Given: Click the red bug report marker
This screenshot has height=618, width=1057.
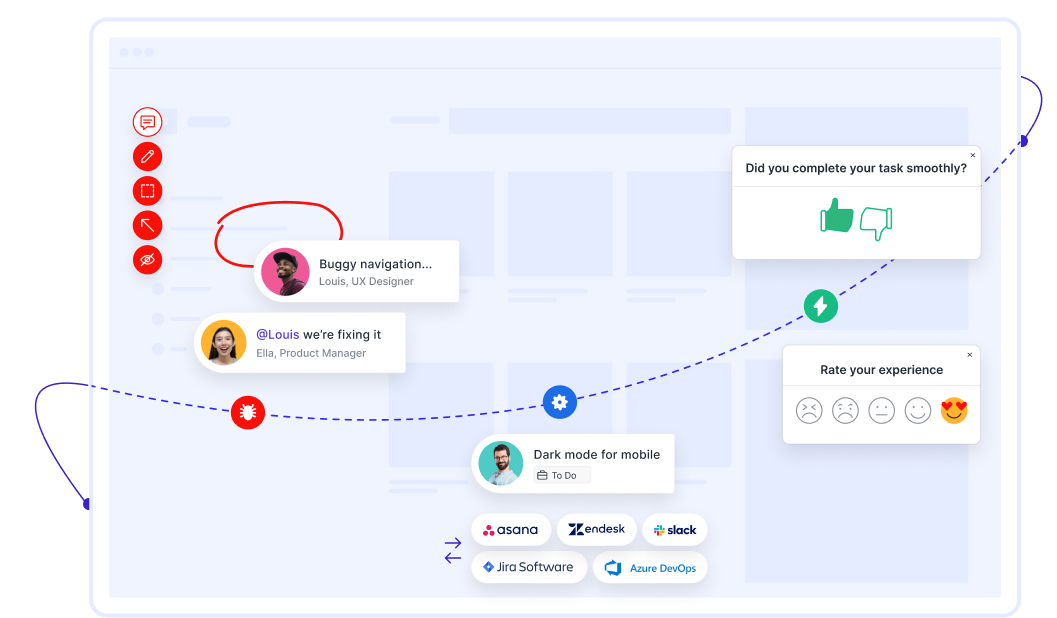Looking at the screenshot, I should (247, 412).
